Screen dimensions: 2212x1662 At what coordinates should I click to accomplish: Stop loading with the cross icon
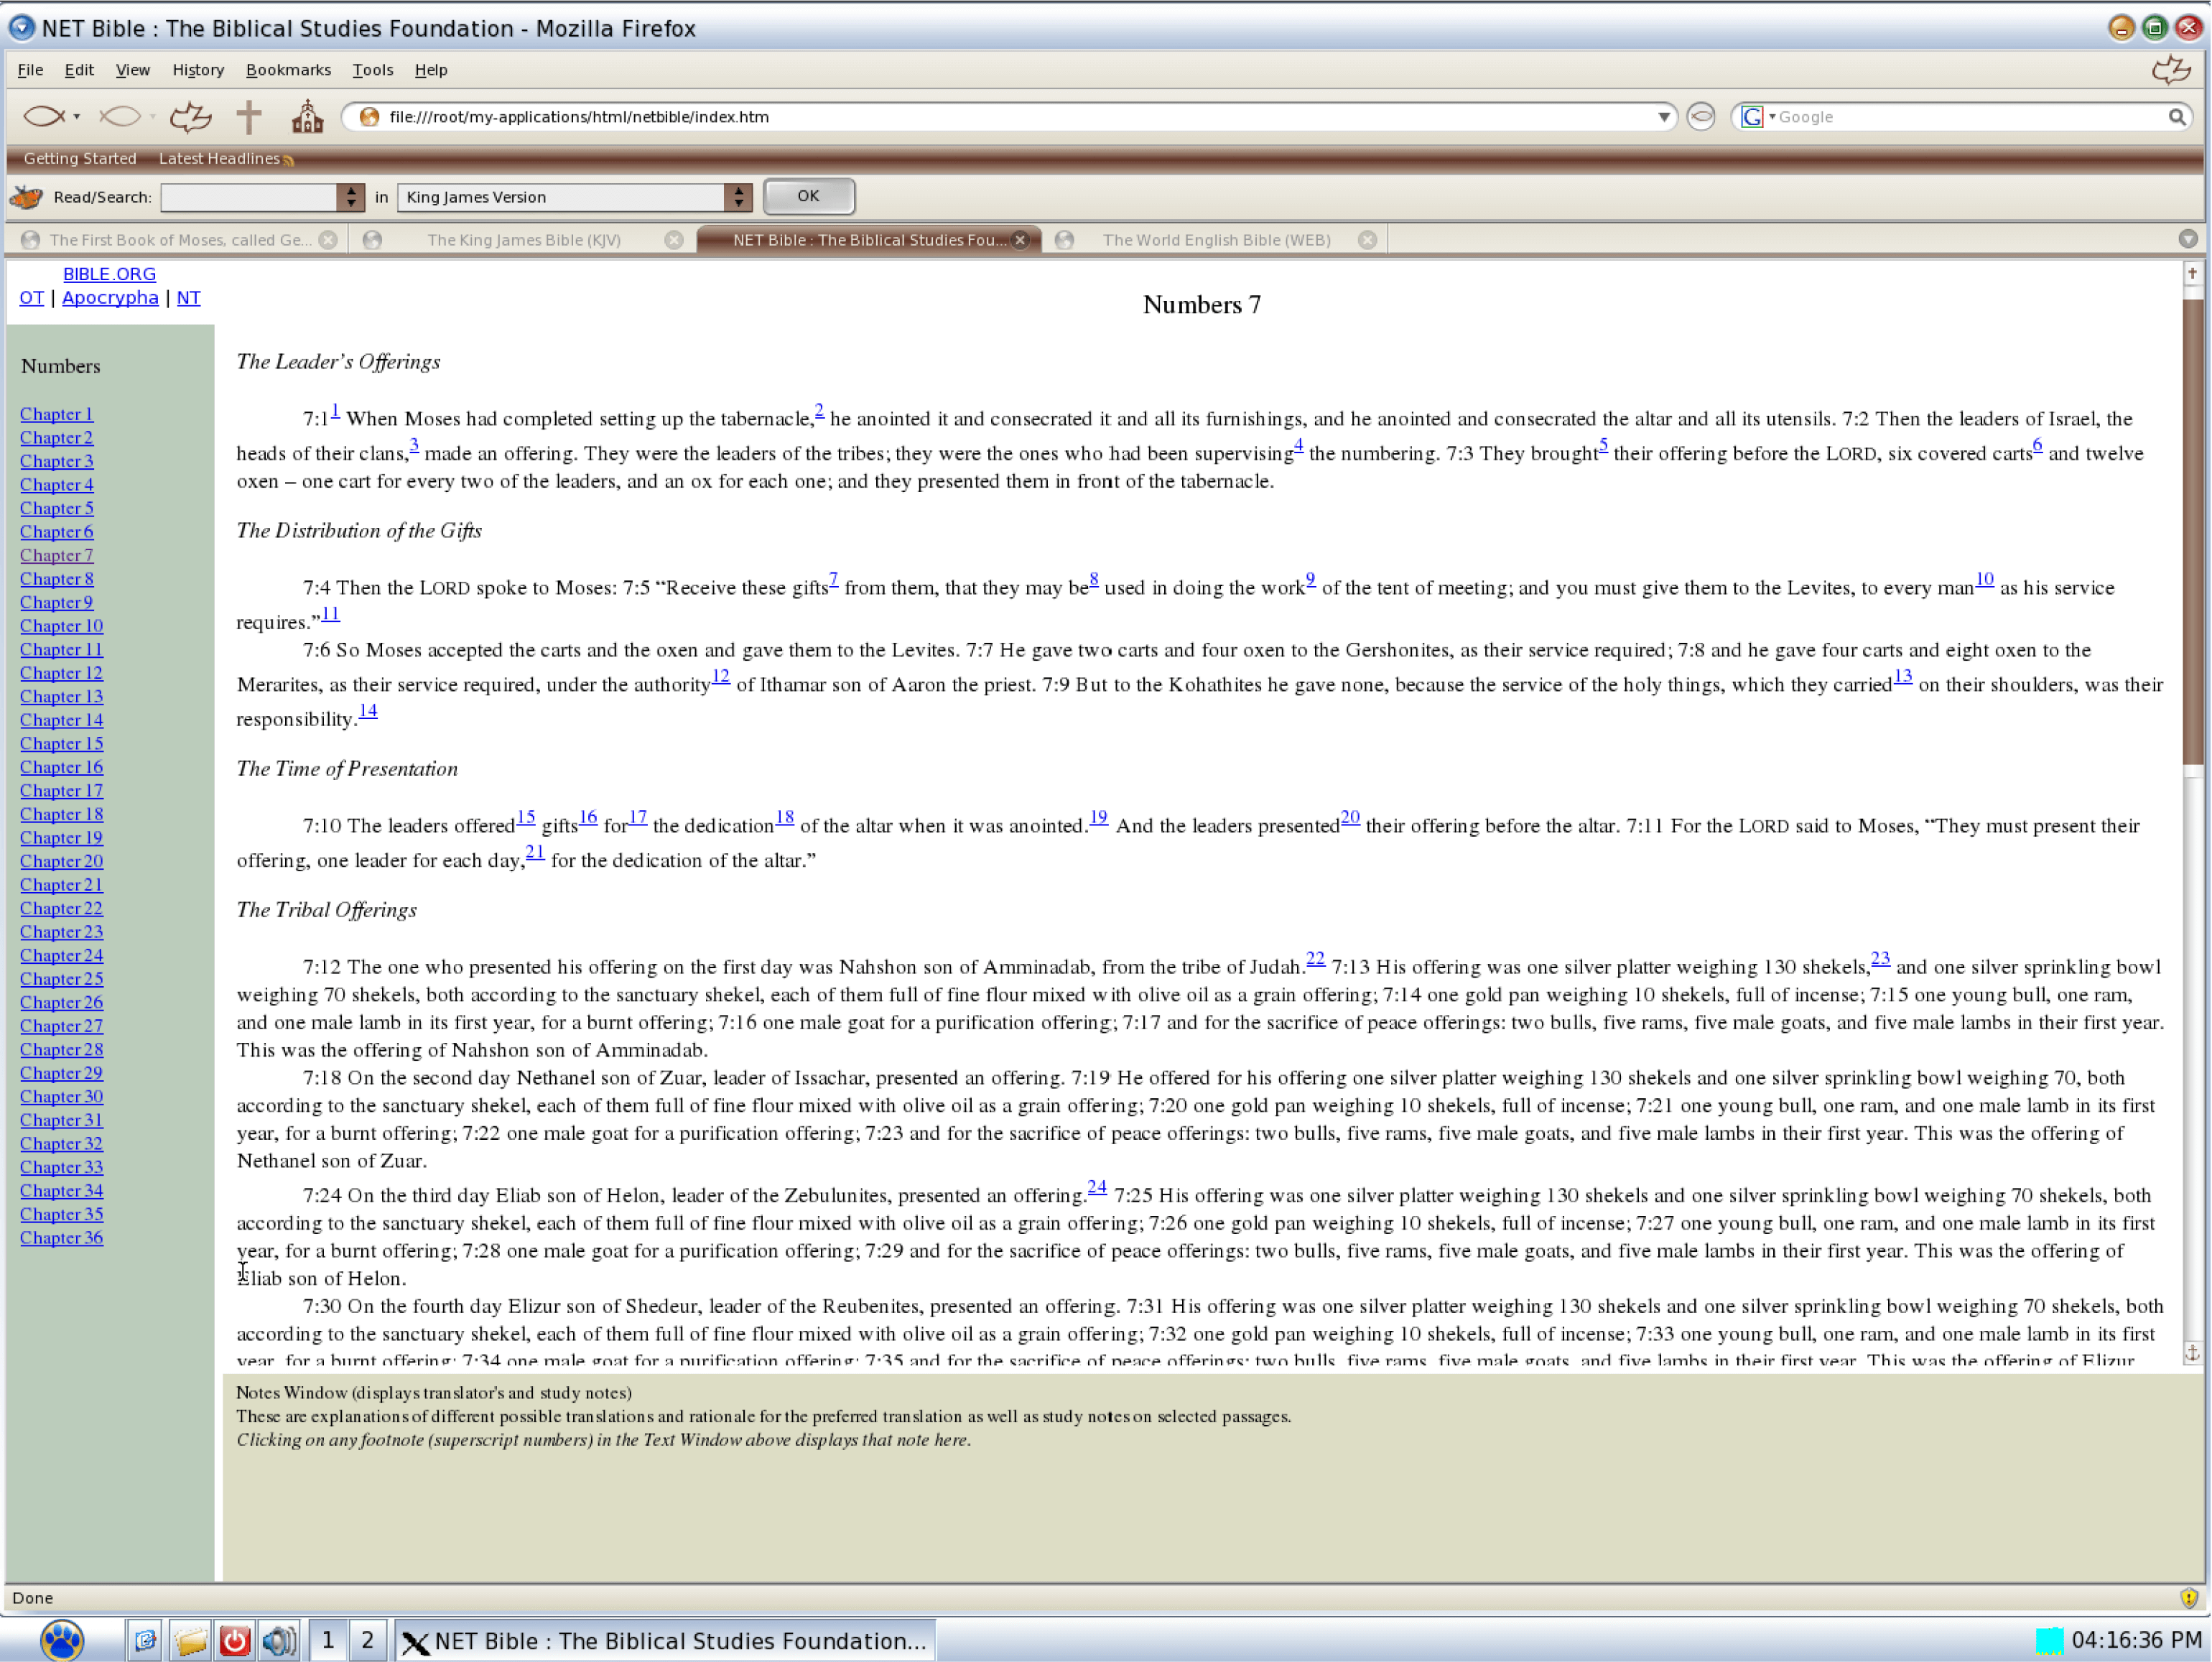[x=249, y=117]
